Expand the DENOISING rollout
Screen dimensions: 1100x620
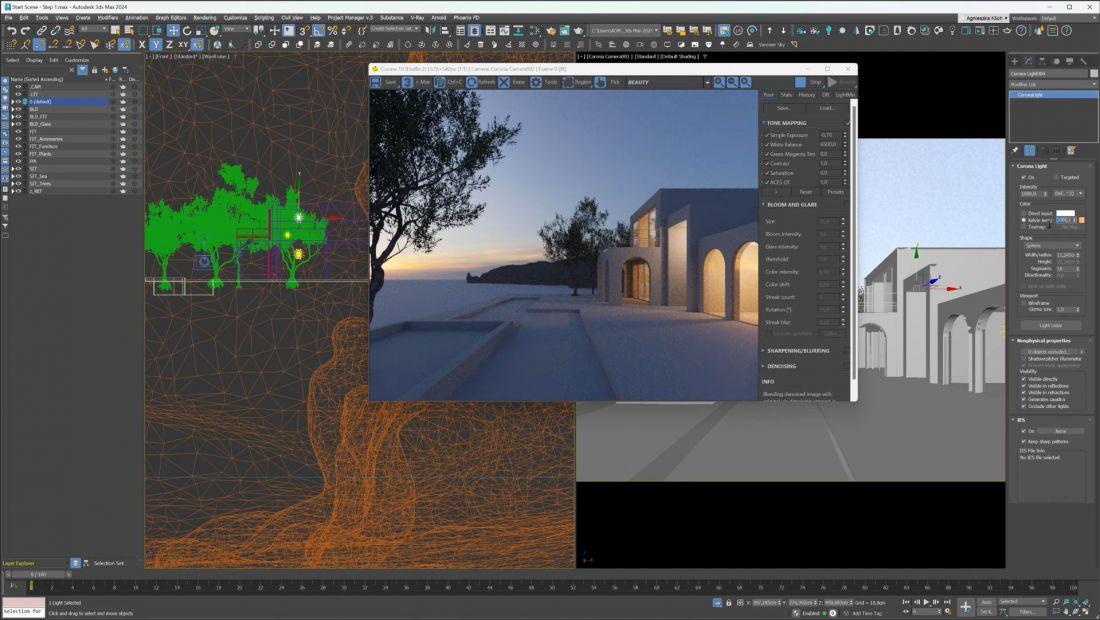(x=781, y=366)
